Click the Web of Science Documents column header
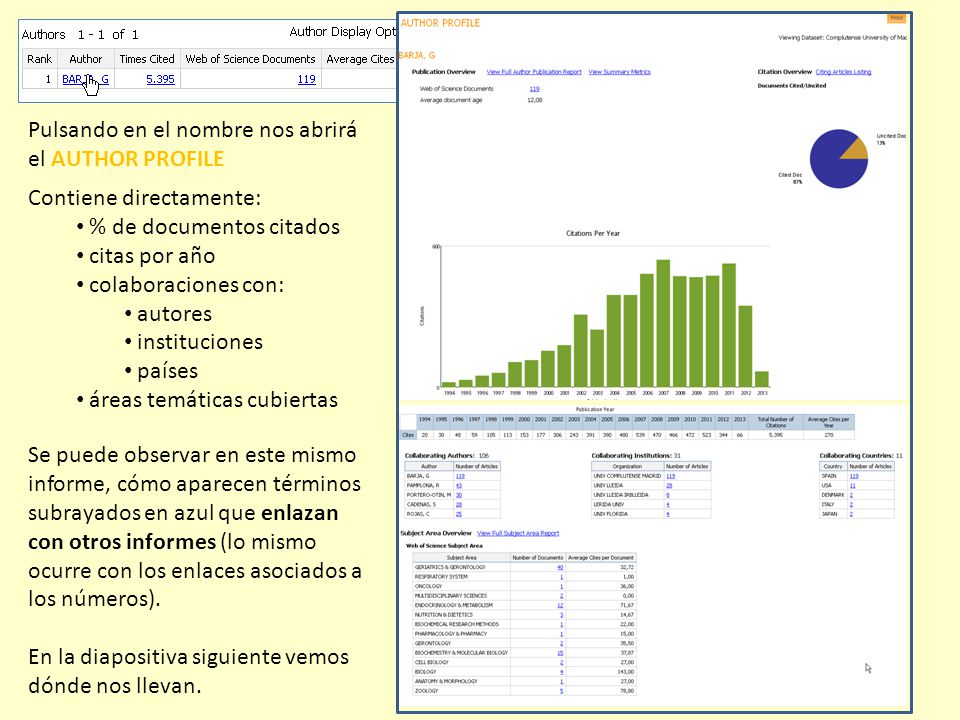The height and width of the screenshot is (720, 960). tap(250, 59)
